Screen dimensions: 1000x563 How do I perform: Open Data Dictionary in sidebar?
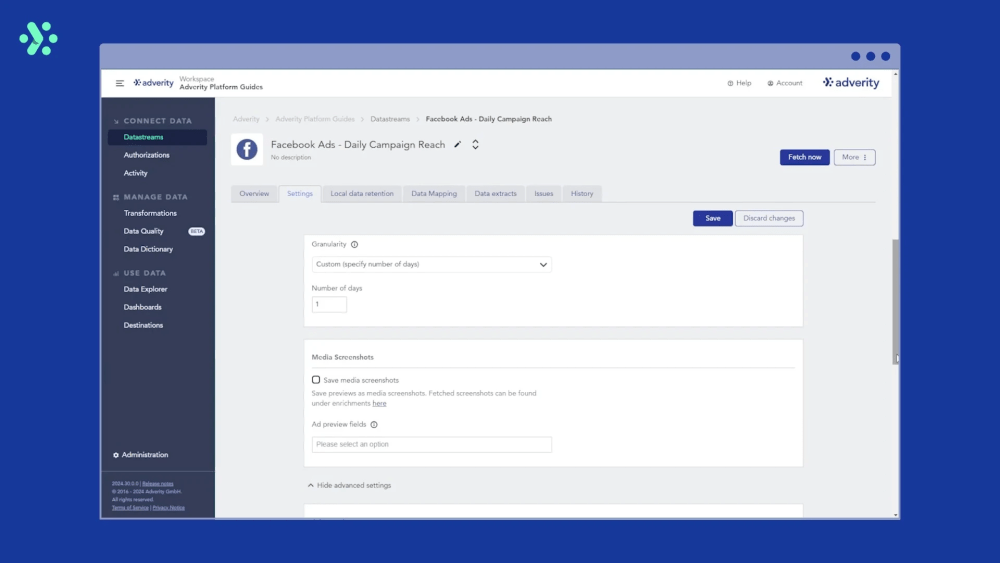click(x=148, y=249)
